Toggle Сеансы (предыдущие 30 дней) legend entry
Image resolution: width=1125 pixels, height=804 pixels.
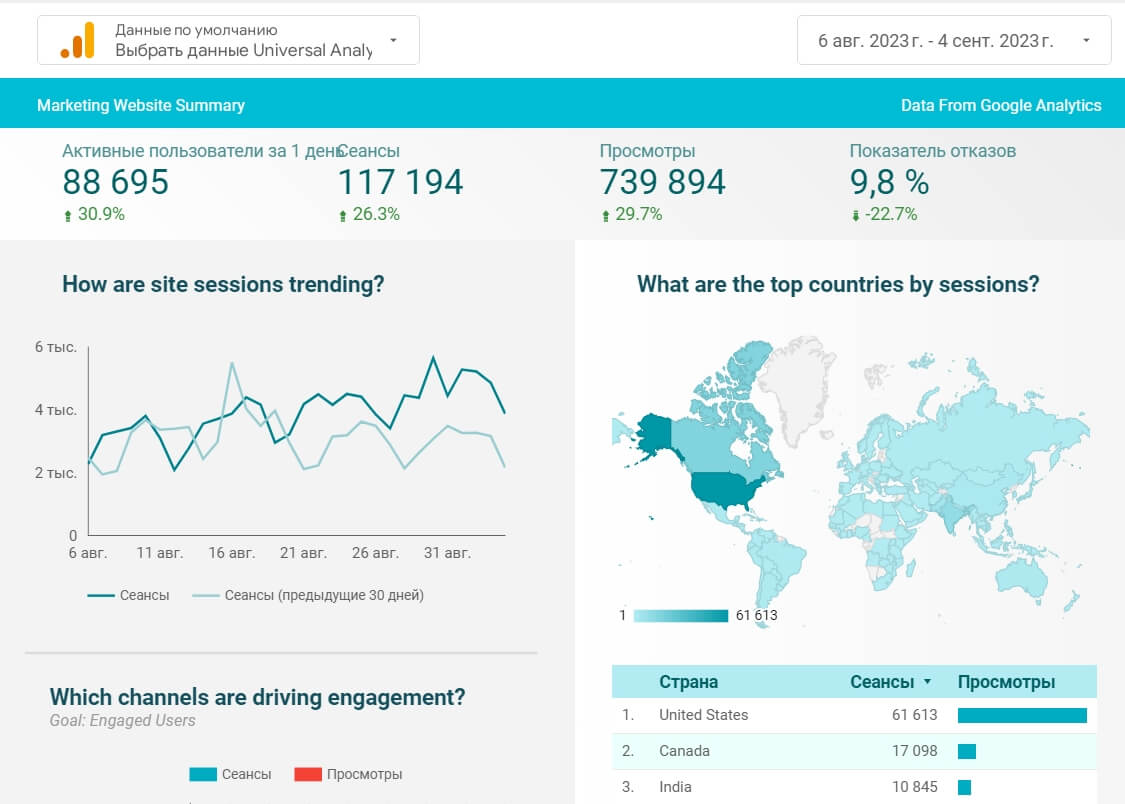coord(308,595)
